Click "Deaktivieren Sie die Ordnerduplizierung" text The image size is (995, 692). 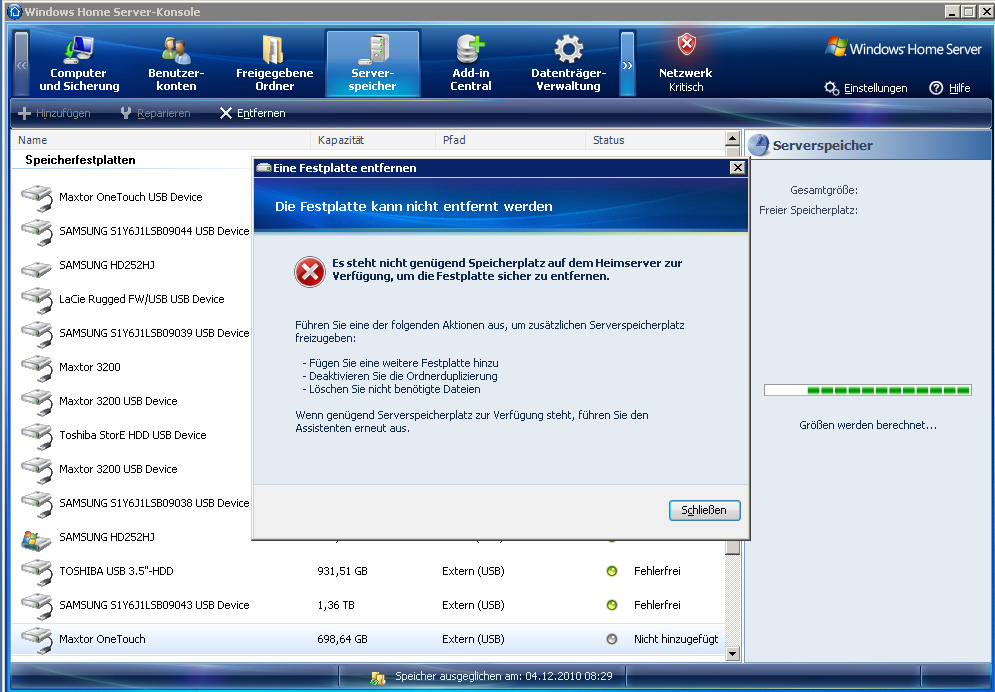point(403,376)
